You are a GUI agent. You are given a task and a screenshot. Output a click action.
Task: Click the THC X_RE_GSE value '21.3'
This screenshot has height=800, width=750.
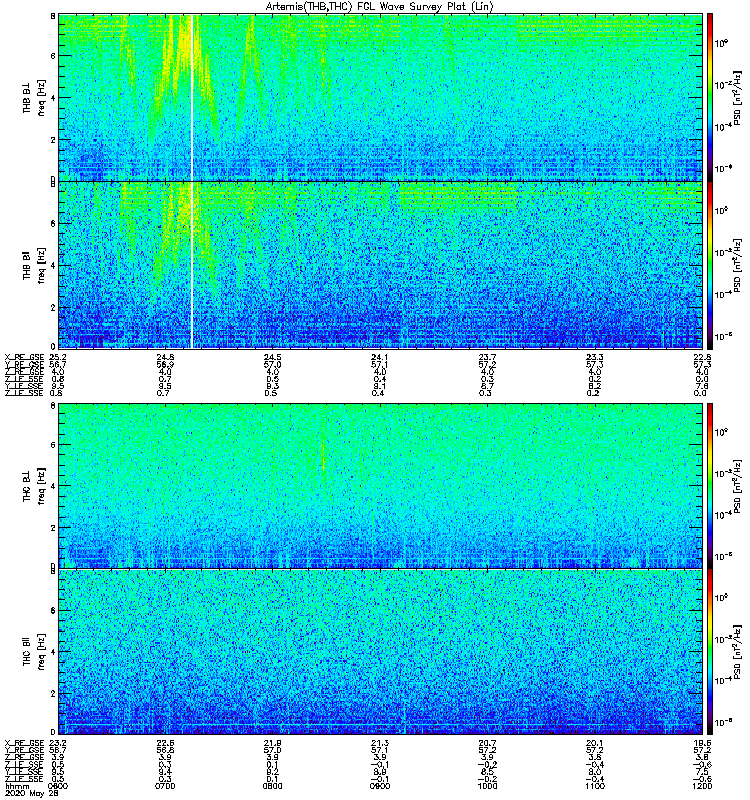(x=380, y=743)
